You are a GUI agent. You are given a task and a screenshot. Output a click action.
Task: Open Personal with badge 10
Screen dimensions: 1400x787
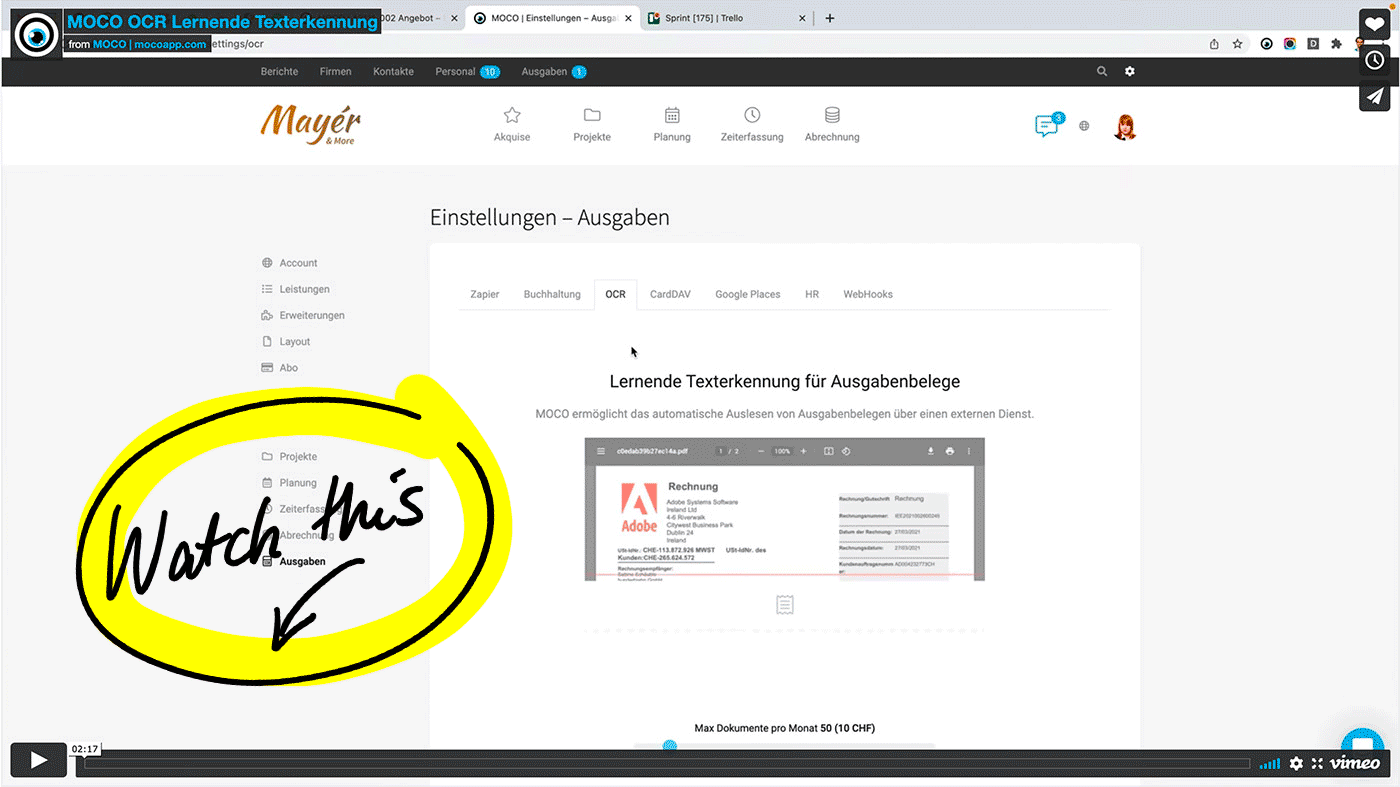467,72
